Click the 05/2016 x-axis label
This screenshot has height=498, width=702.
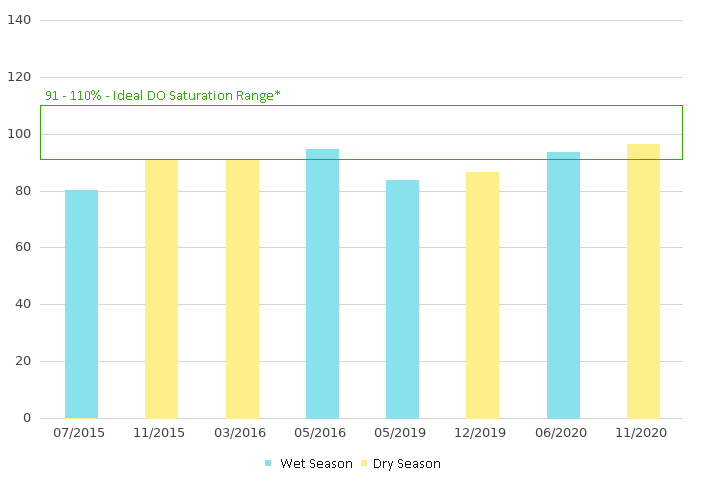pyautogui.click(x=322, y=433)
